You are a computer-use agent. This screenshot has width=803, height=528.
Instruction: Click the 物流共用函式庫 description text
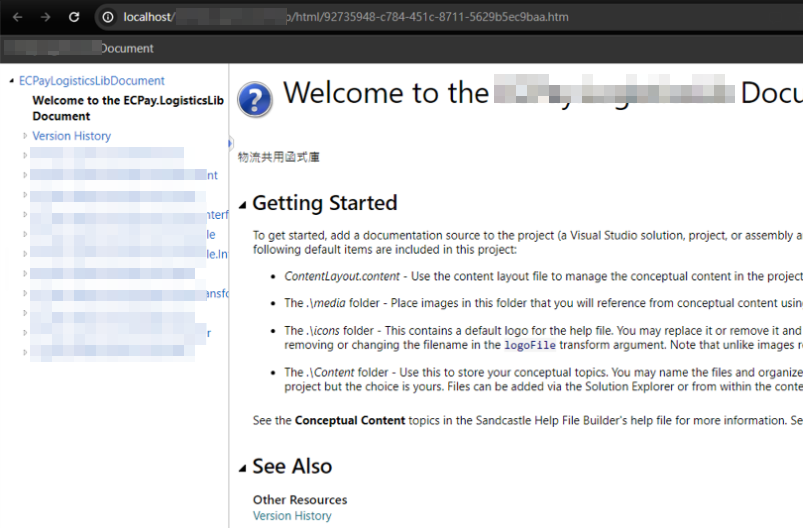279,157
